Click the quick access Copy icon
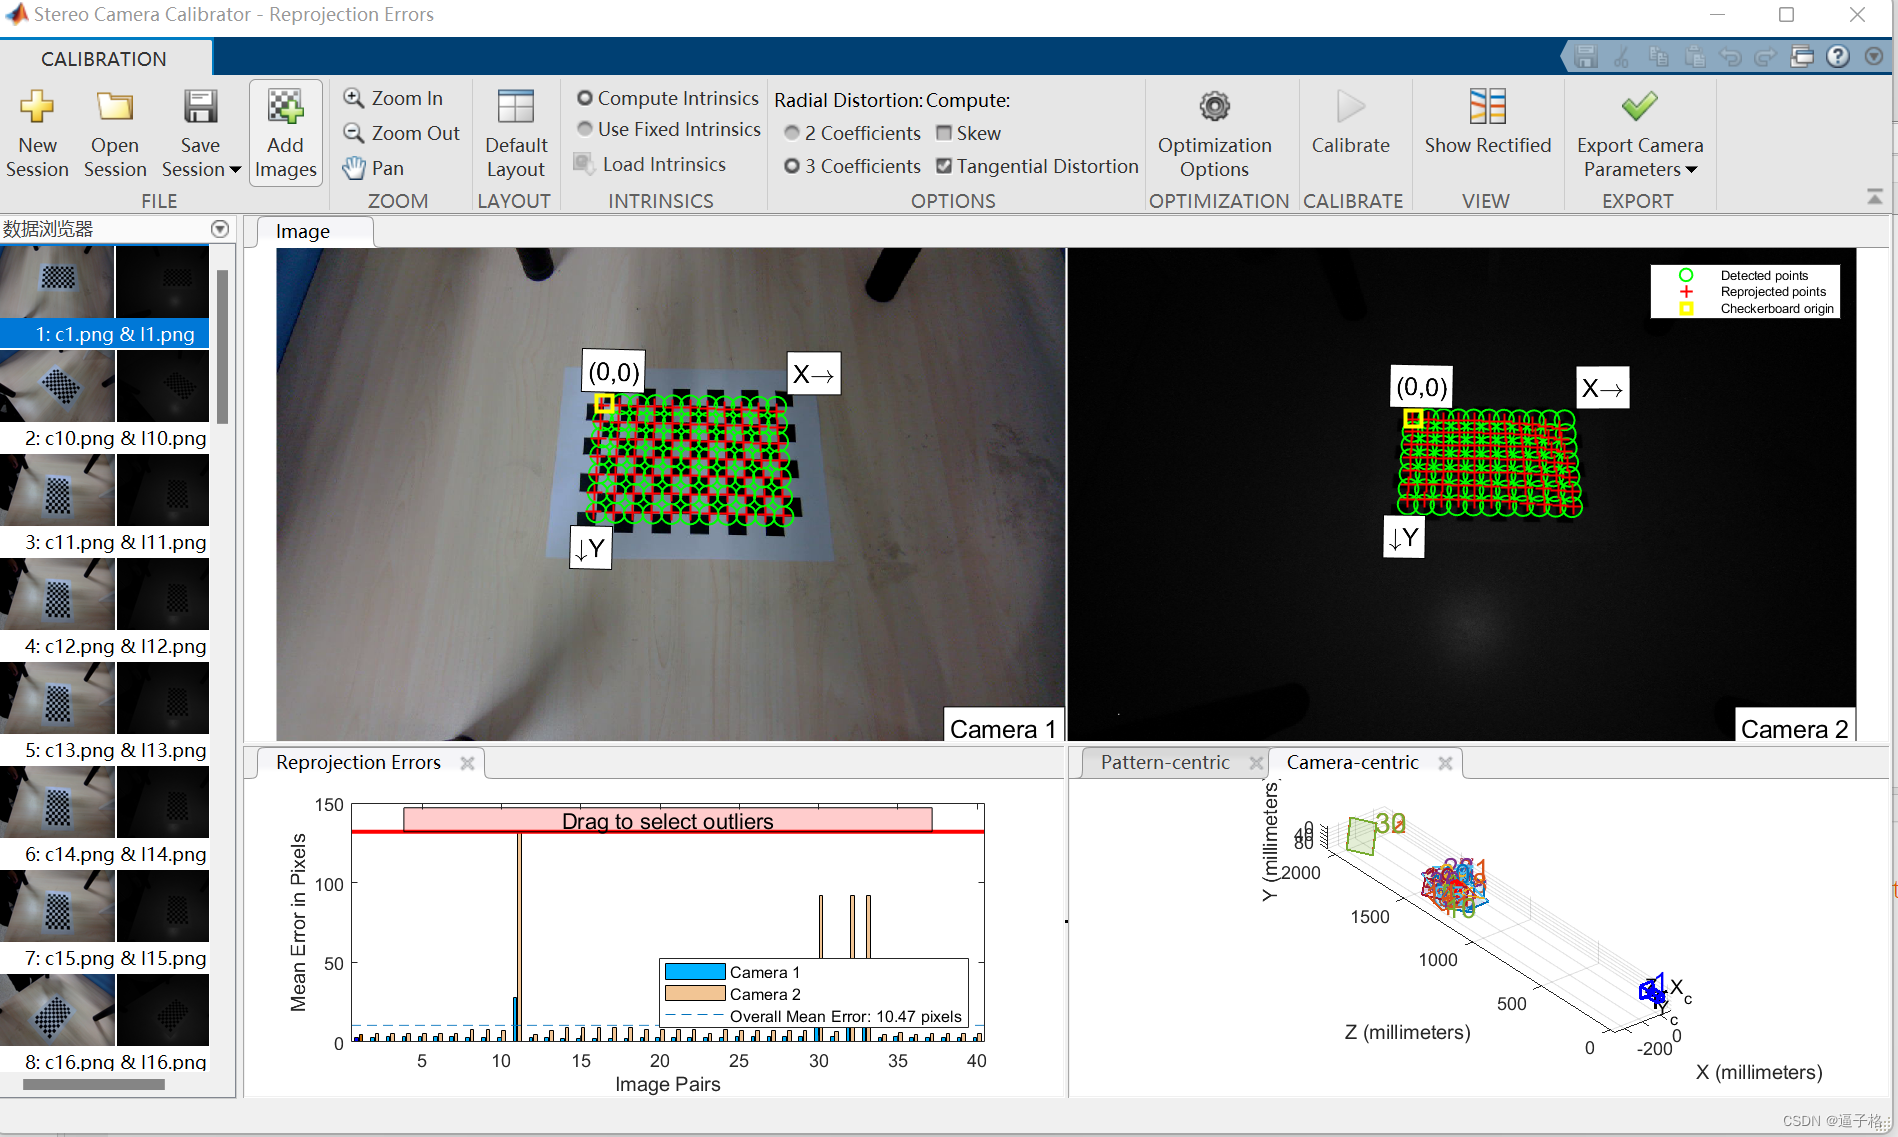This screenshot has height=1137, width=1898. pyautogui.click(x=1658, y=57)
